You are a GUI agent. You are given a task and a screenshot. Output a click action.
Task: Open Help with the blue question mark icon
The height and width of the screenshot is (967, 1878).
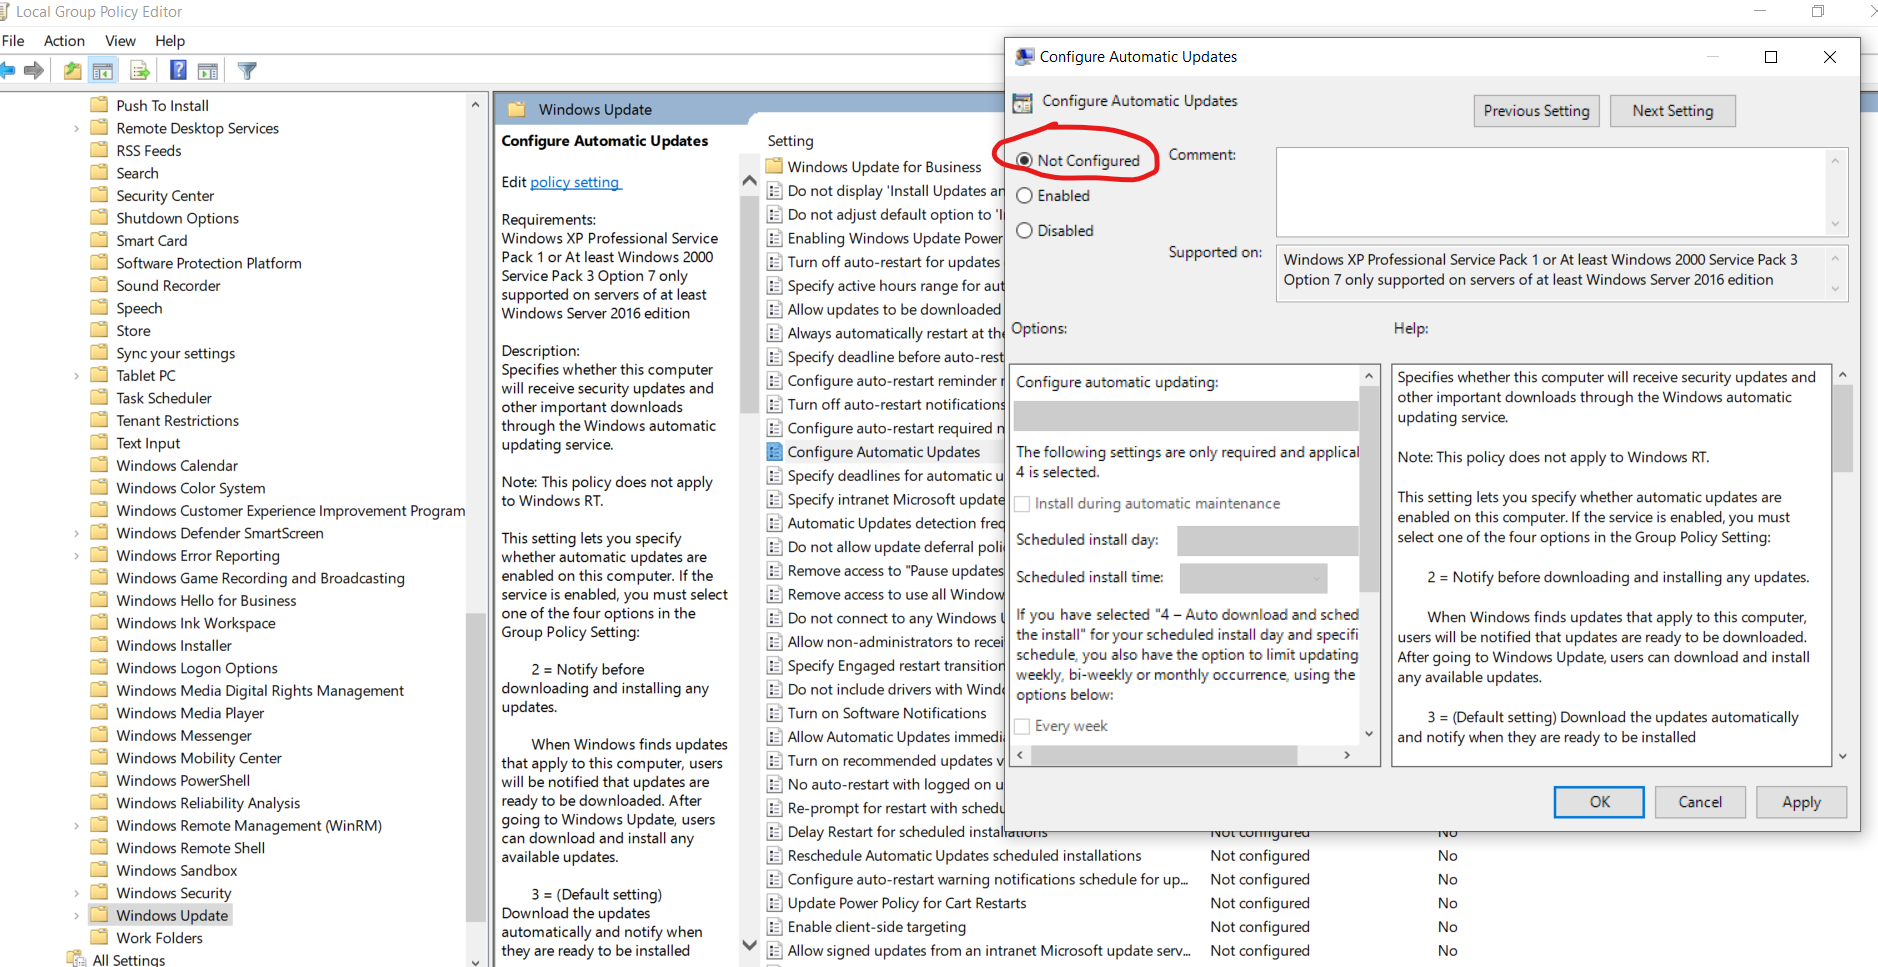pos(178,70)
